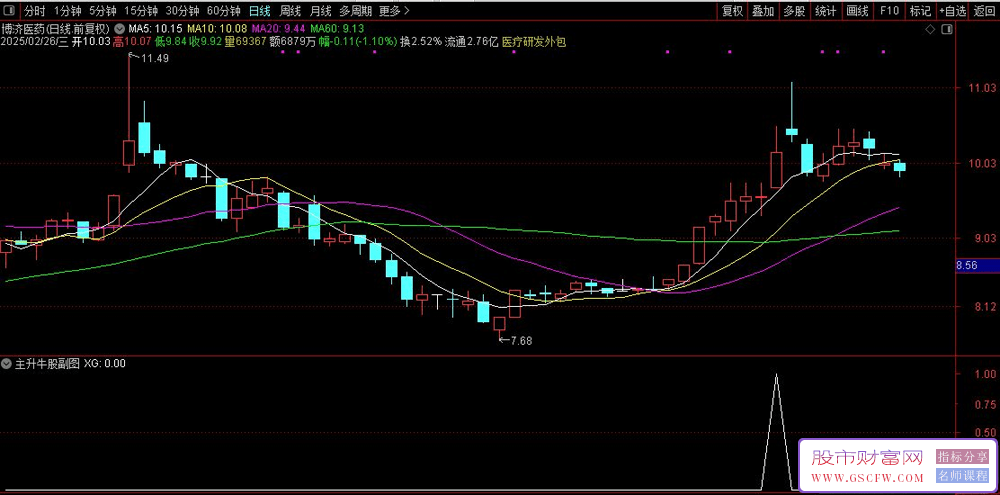Viewport: 1000px width, 495px height.
Task: Add stock with +自选 button
Action: pyautogui.click(x=952, y=11)
